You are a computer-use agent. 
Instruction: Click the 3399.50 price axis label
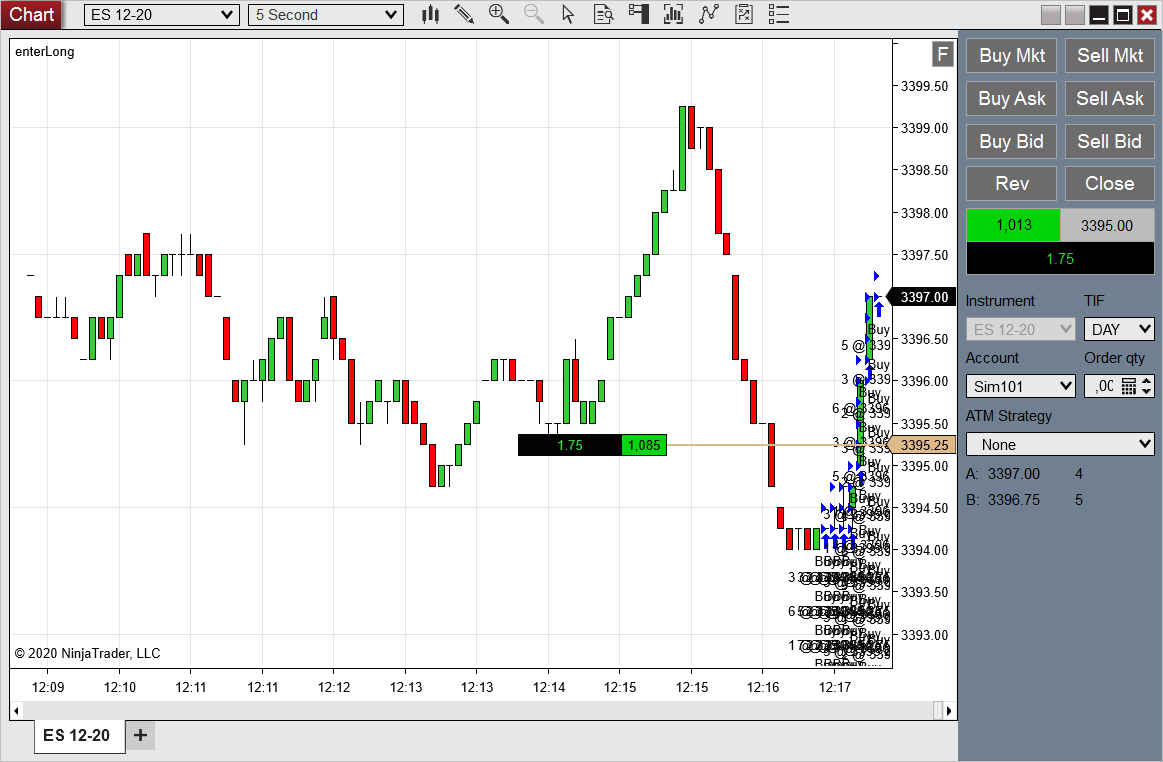[x=924, y=86]
